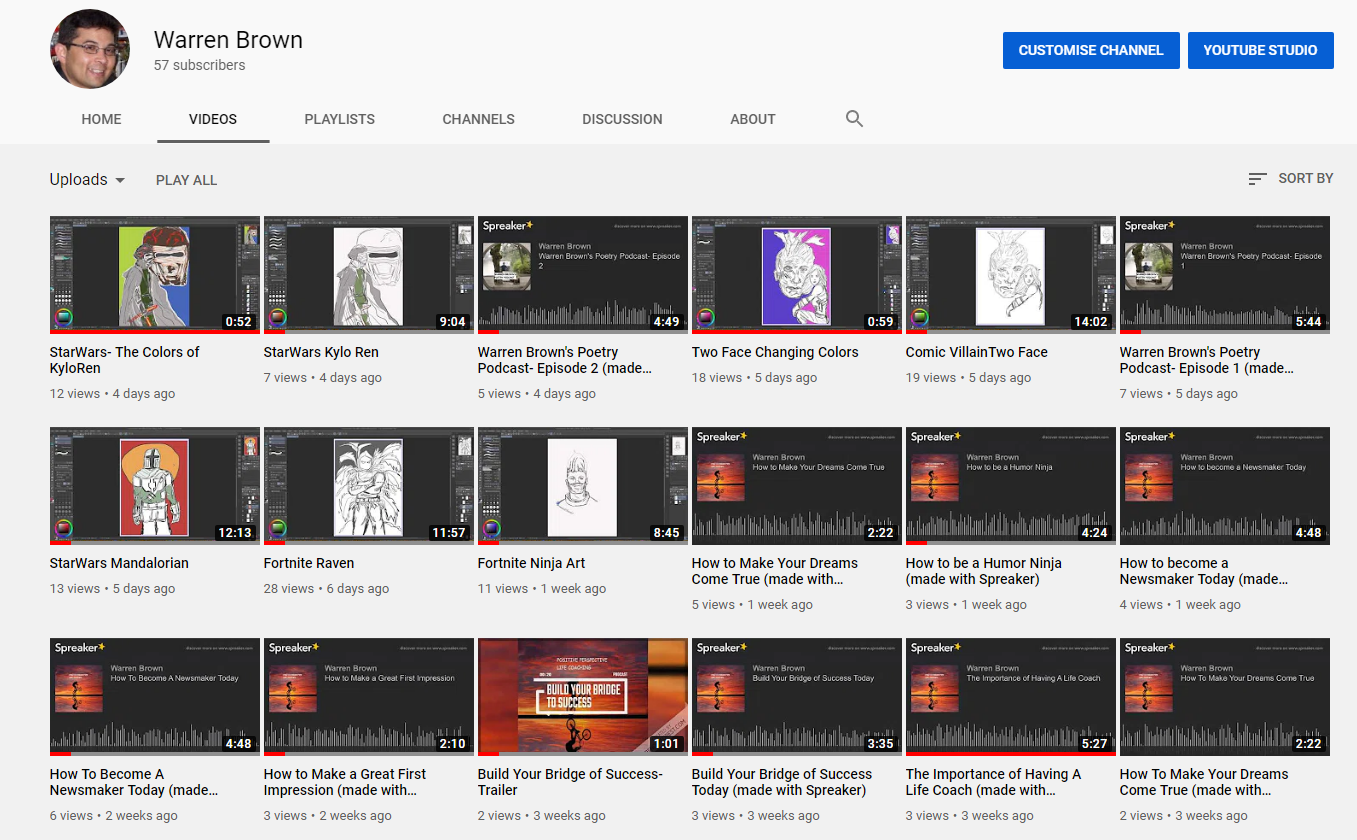Click the Two Face Changing Colors title
Screen dimensions: 1357x840
pyautogui.click(x=775, y=352)
